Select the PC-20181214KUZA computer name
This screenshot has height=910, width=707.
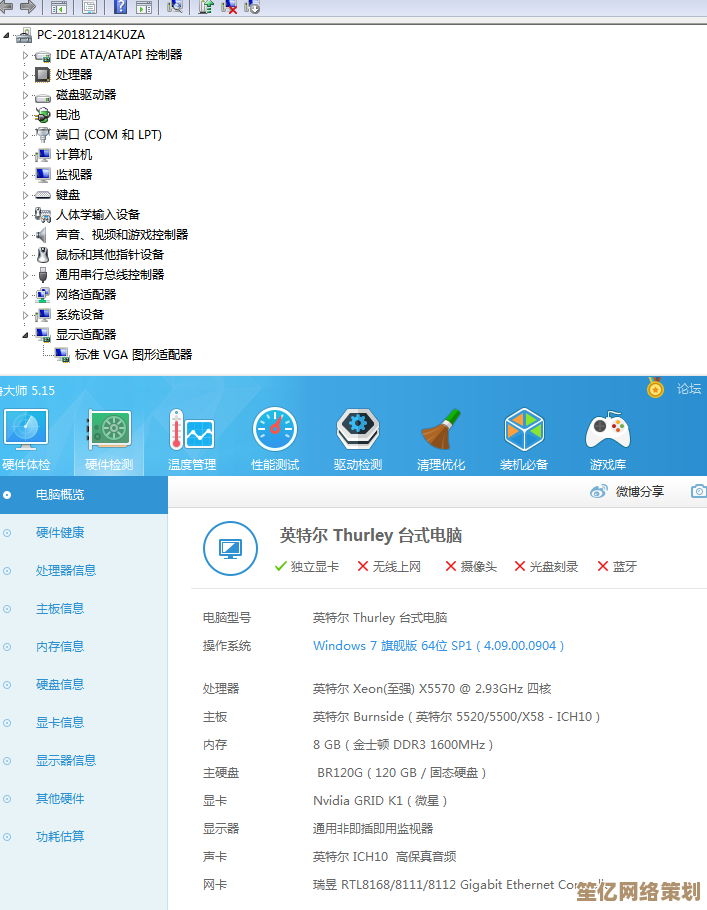91,35
